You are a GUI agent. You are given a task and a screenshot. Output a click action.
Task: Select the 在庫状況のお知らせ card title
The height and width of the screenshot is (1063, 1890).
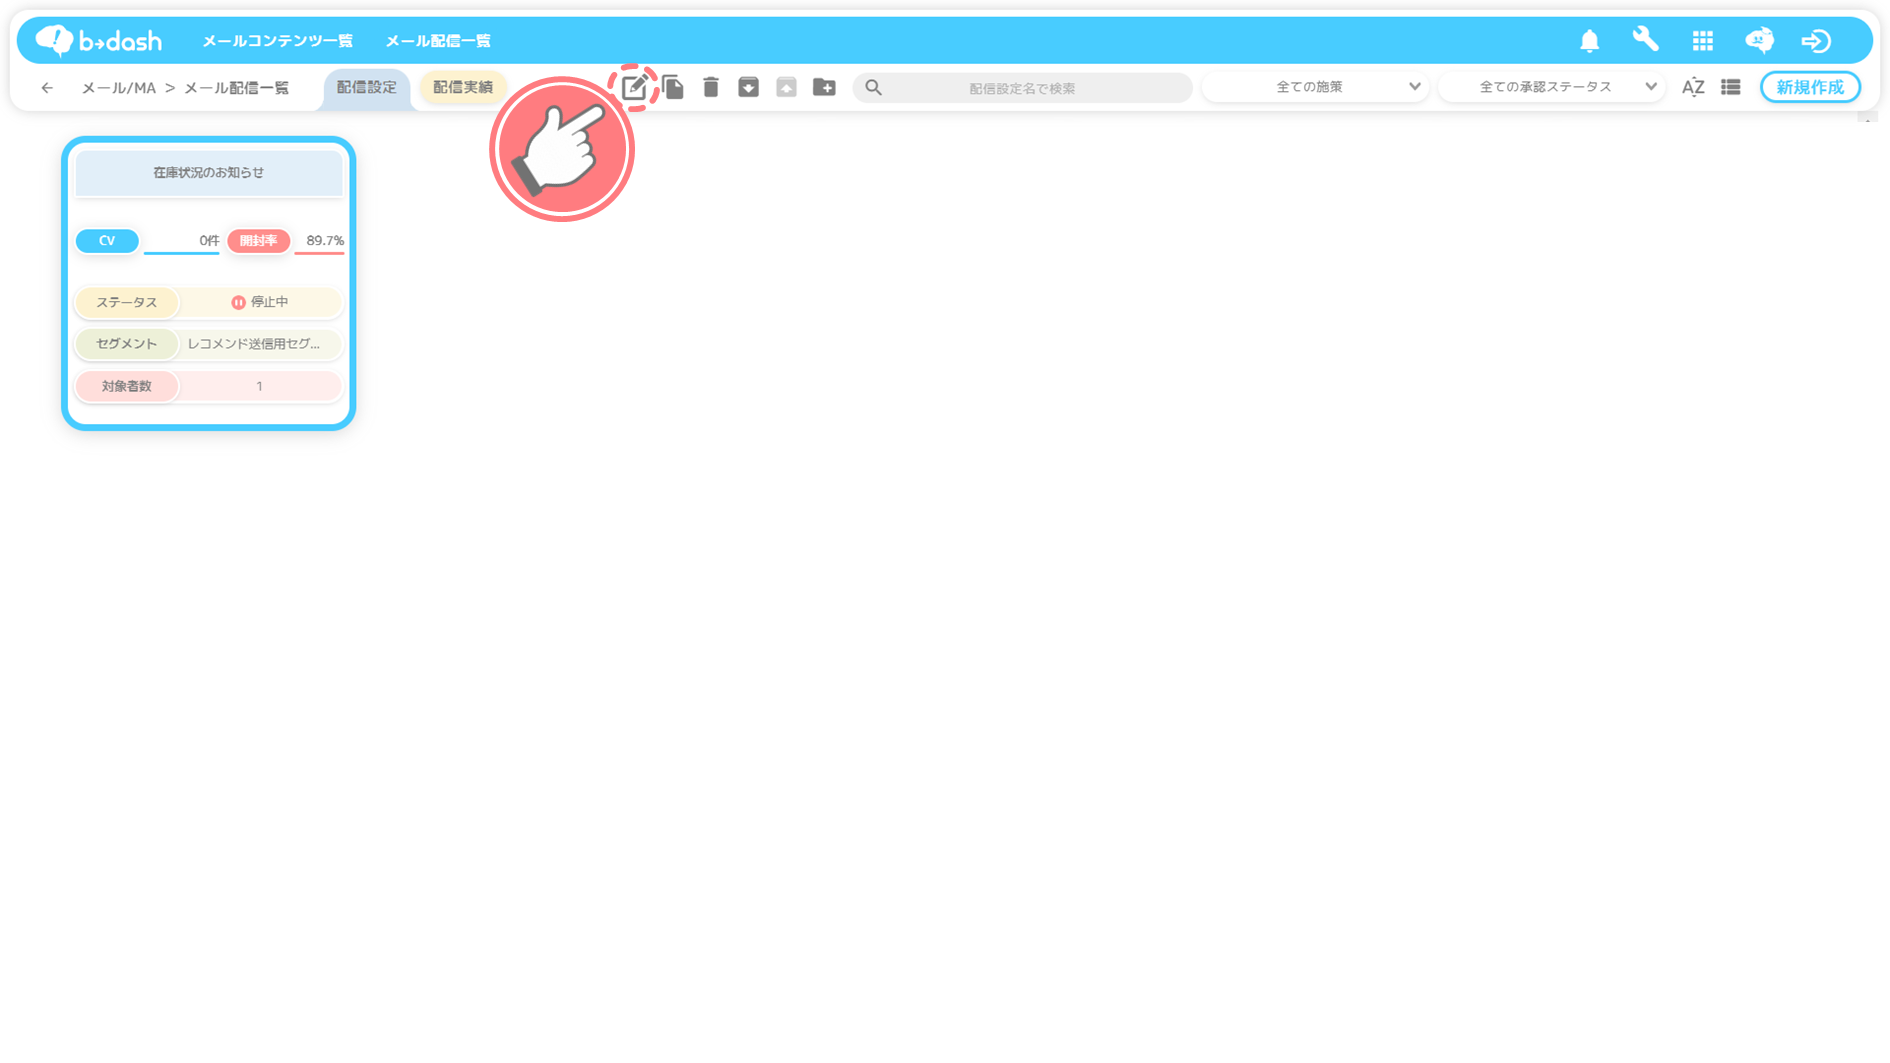(209, 173)
